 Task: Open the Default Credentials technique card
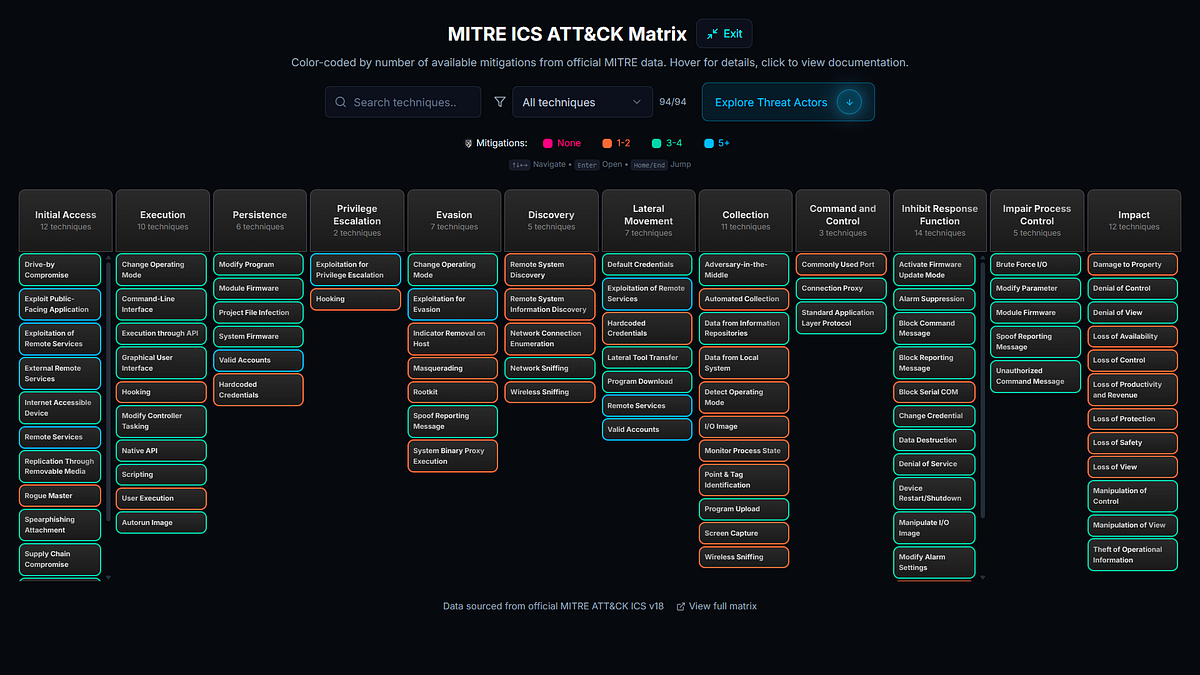point(647,265)
